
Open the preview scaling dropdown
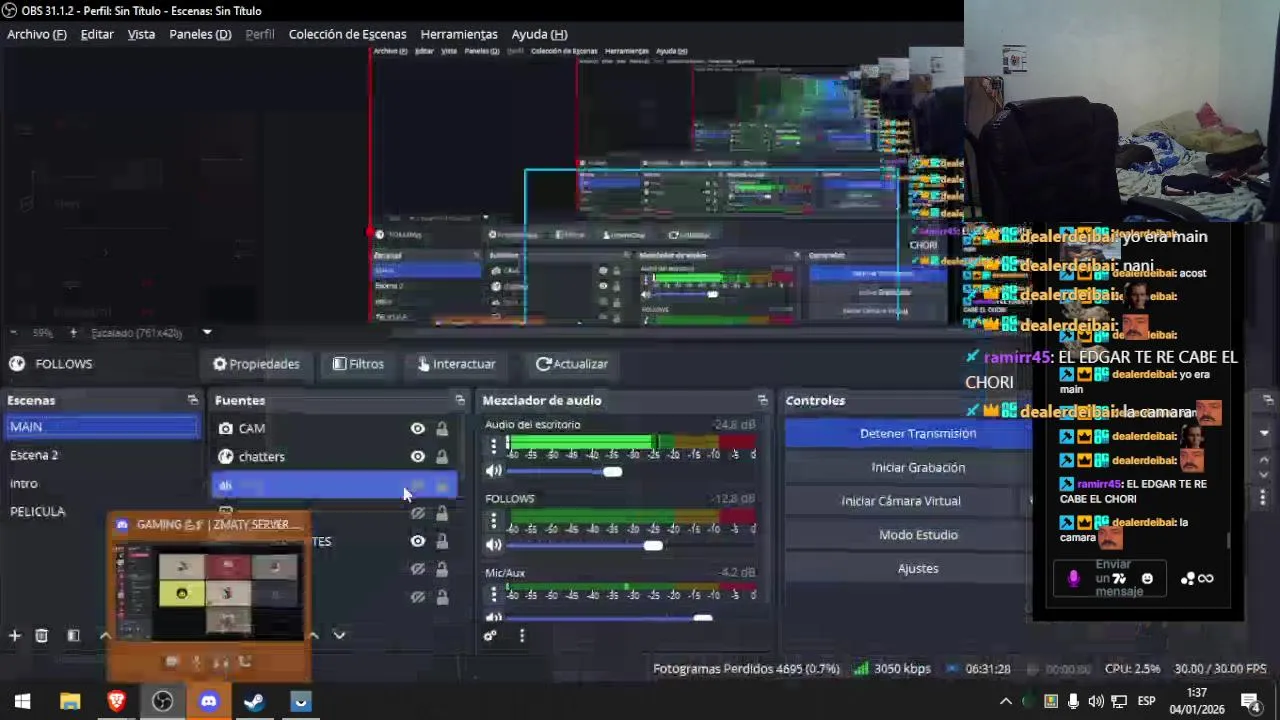click(207, 332)
